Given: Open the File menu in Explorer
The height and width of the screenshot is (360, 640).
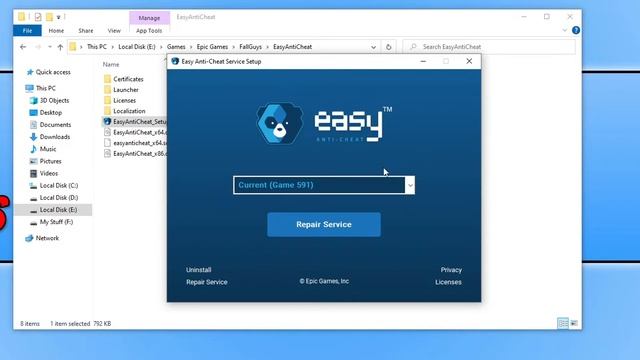Looking at the screenshot, I should pos(27,31).
